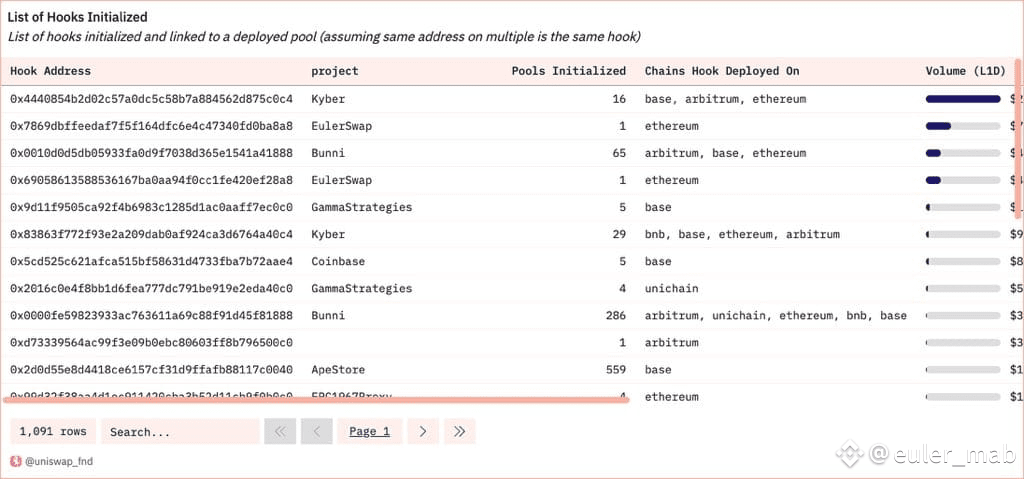Click the 'arbitrum, base, ethereum' chains cell
The width and height of the screenshot is (1024, 479).
(x=726, y=153)
